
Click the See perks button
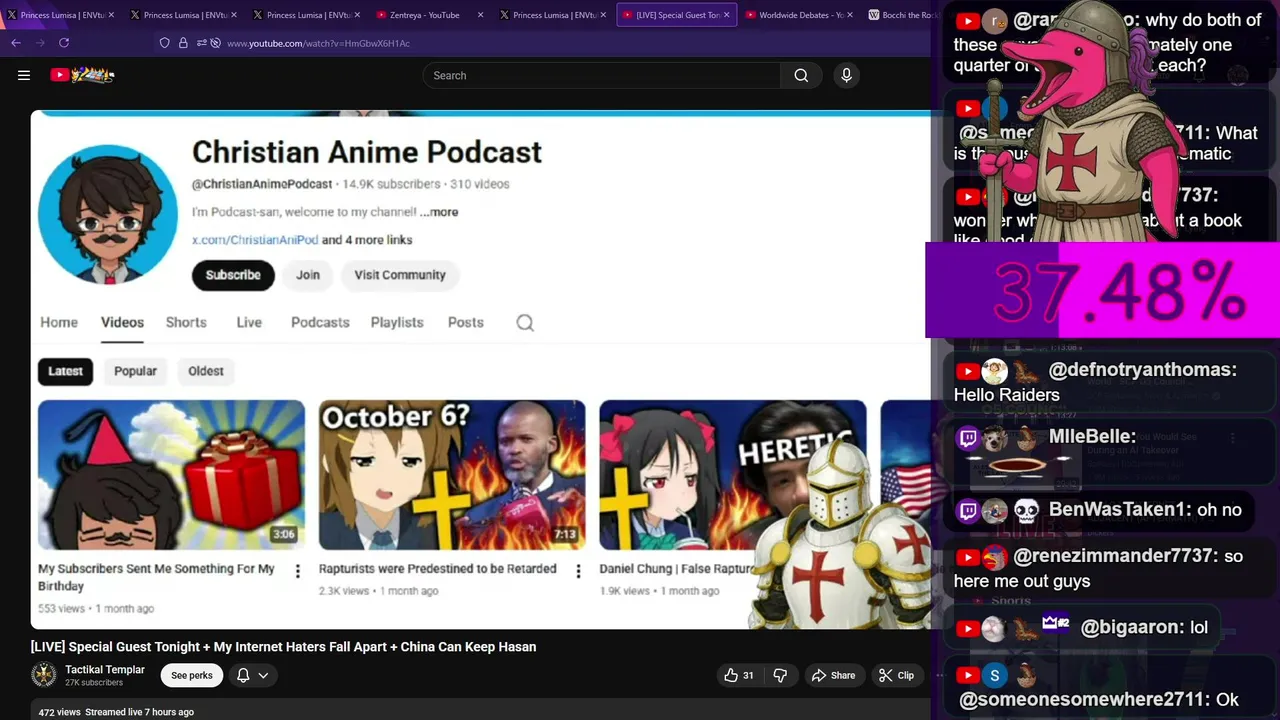(192, 675)
